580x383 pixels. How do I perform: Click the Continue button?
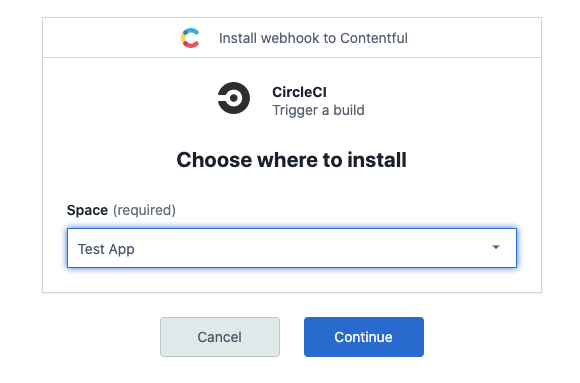point(364,337)
